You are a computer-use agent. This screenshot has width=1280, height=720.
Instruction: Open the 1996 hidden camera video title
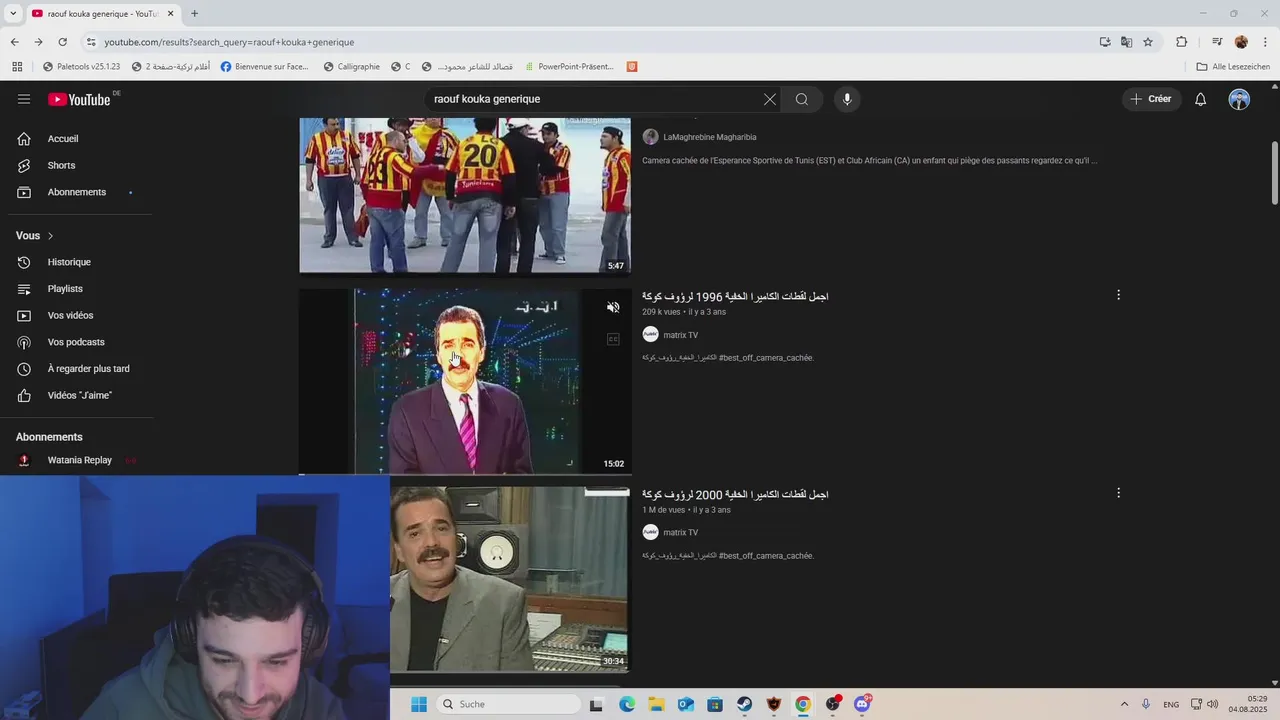click(735, 296)
